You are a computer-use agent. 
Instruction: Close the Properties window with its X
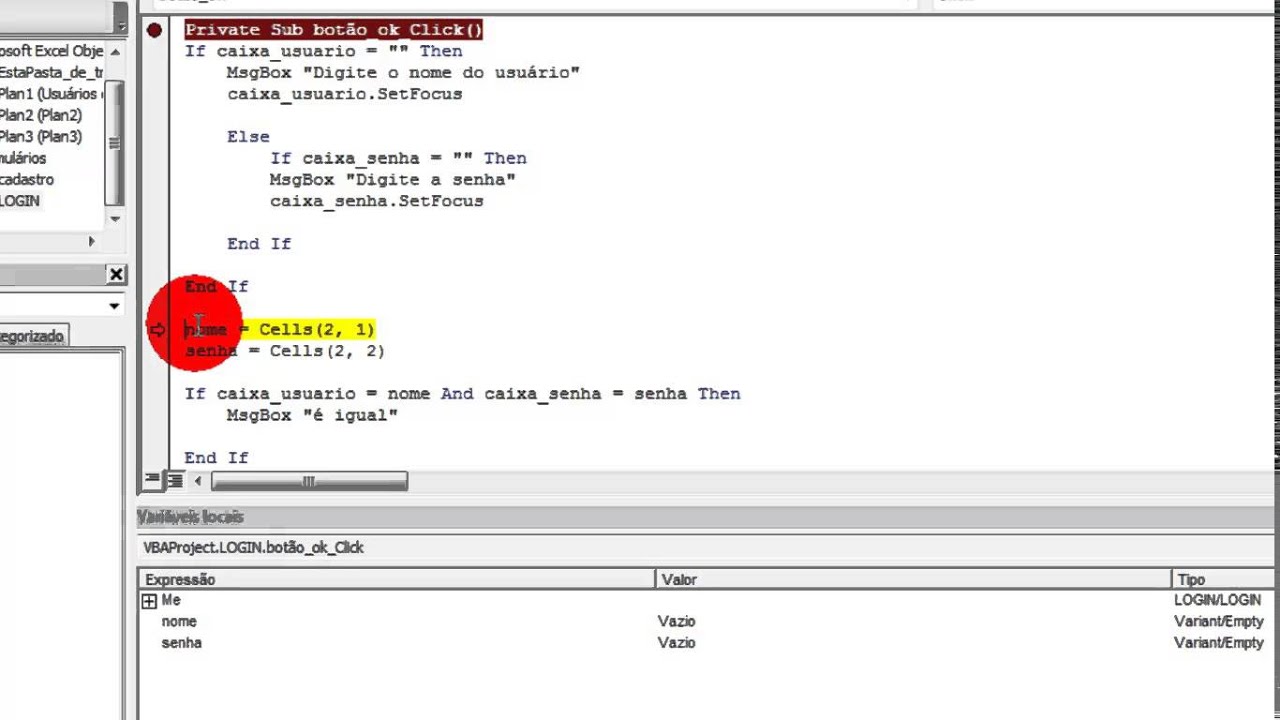click(116, 274)
